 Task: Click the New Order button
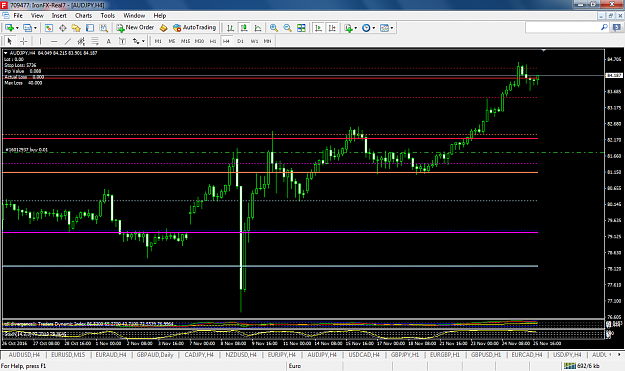pyautogui.click(x=135, y=27)
